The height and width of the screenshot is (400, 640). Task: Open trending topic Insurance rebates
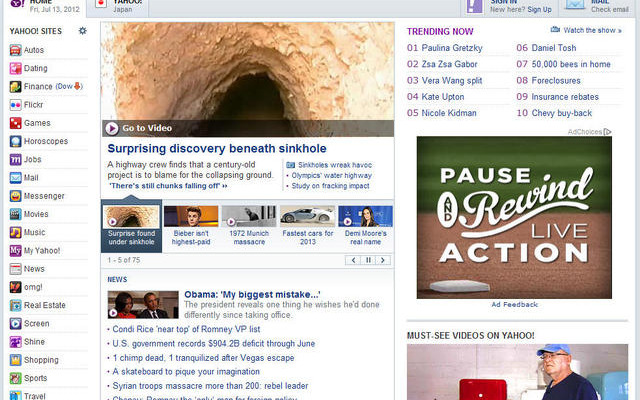click(x=565, y=97)
